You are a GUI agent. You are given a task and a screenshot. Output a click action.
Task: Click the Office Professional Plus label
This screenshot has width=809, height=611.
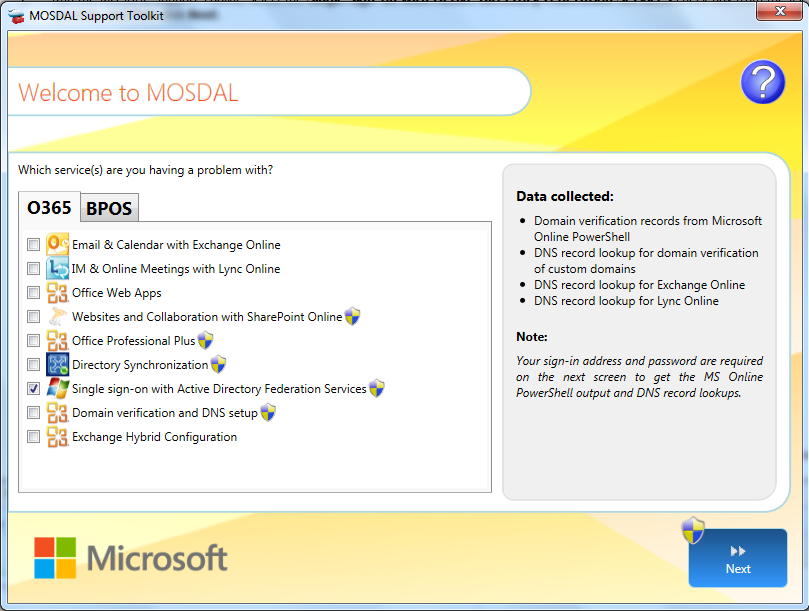click(x=134, y=341)
